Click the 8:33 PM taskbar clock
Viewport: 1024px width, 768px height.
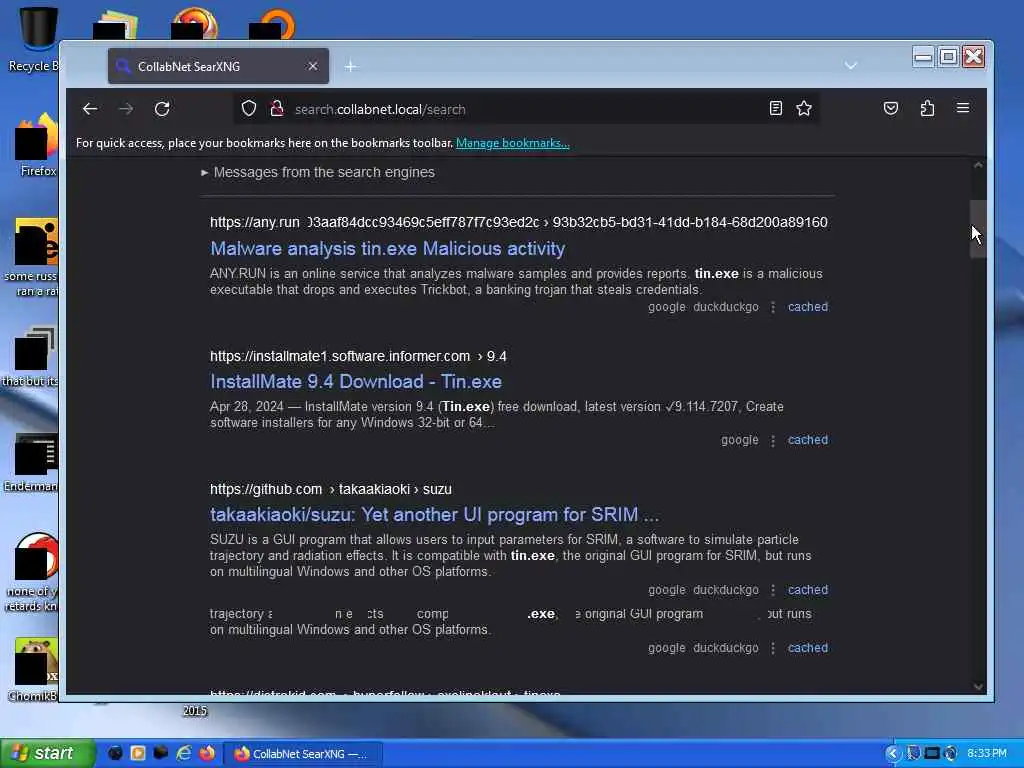pyautogui.click(x=987, y=753)
